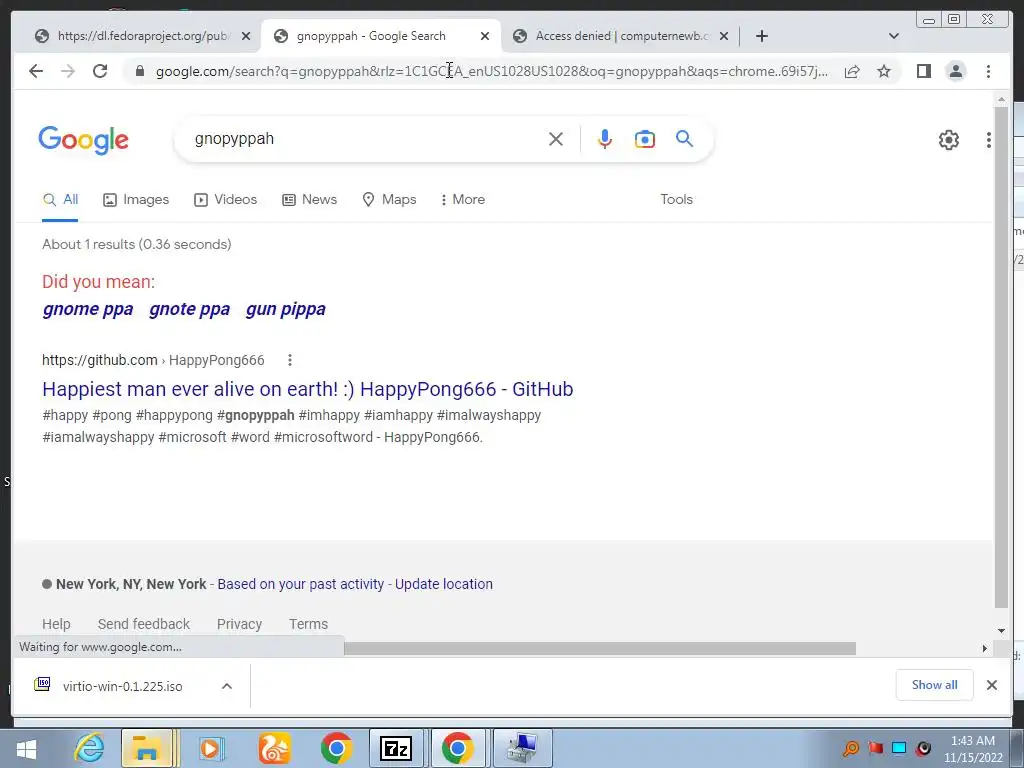Show Maps results

(389, 200)
